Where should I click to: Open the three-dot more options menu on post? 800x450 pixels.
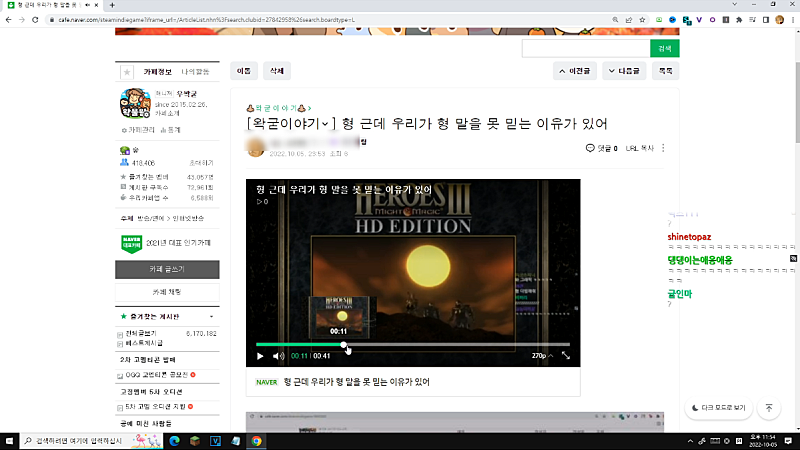(x=663, y=148)
